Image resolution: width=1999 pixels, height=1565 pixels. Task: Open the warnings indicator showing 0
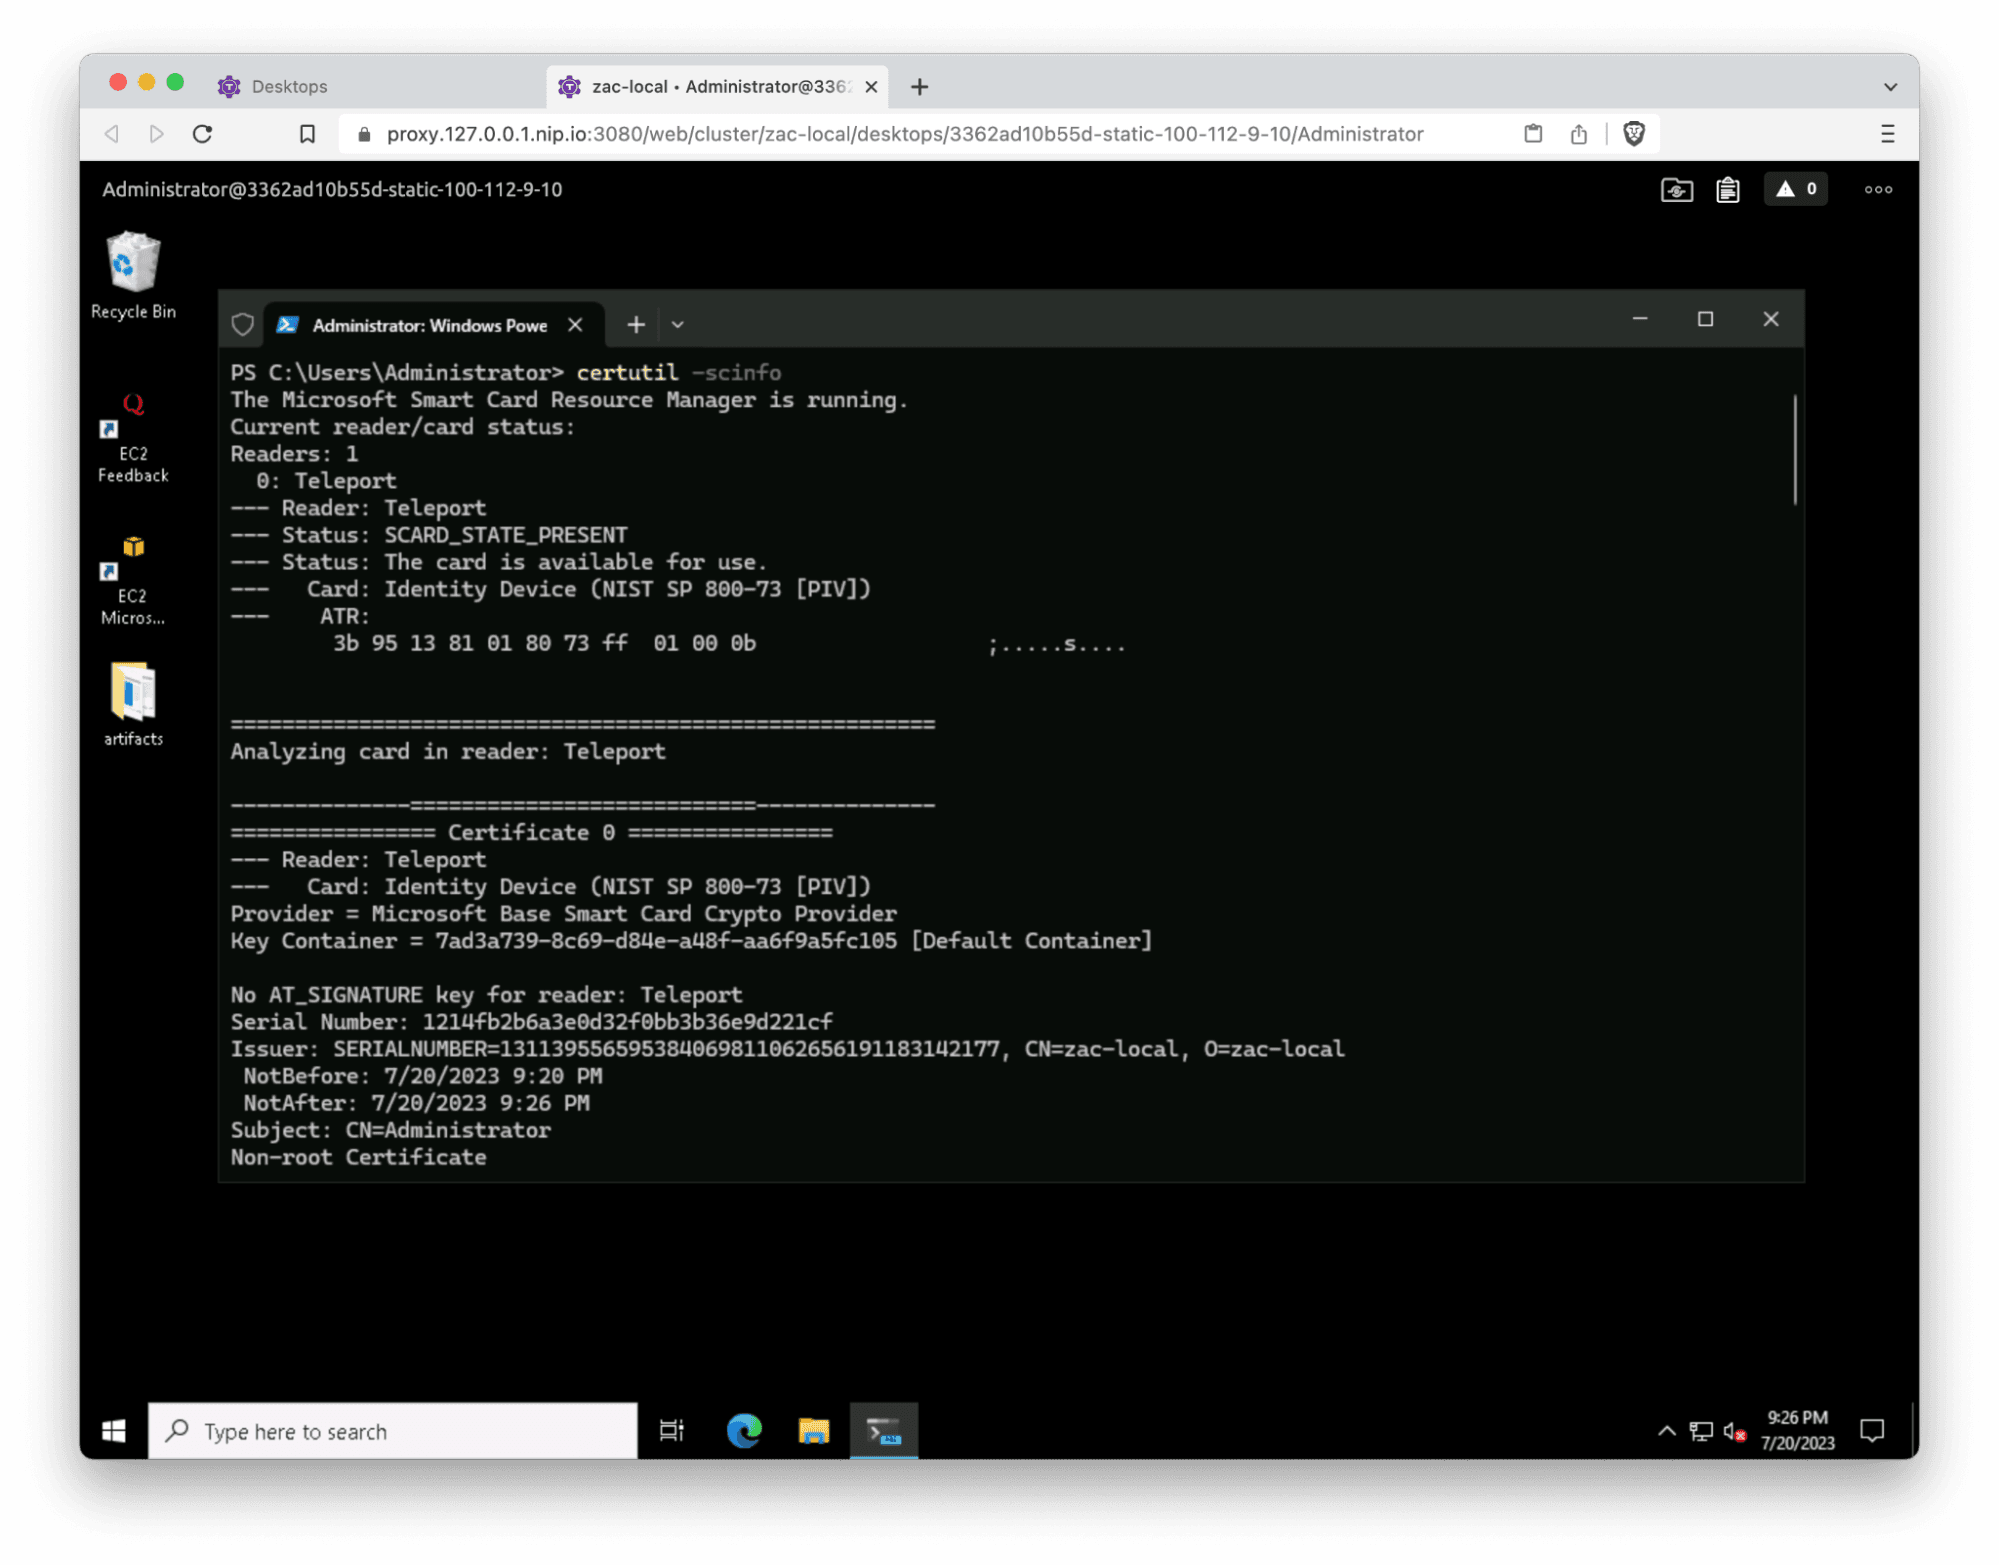(1796, 189)
